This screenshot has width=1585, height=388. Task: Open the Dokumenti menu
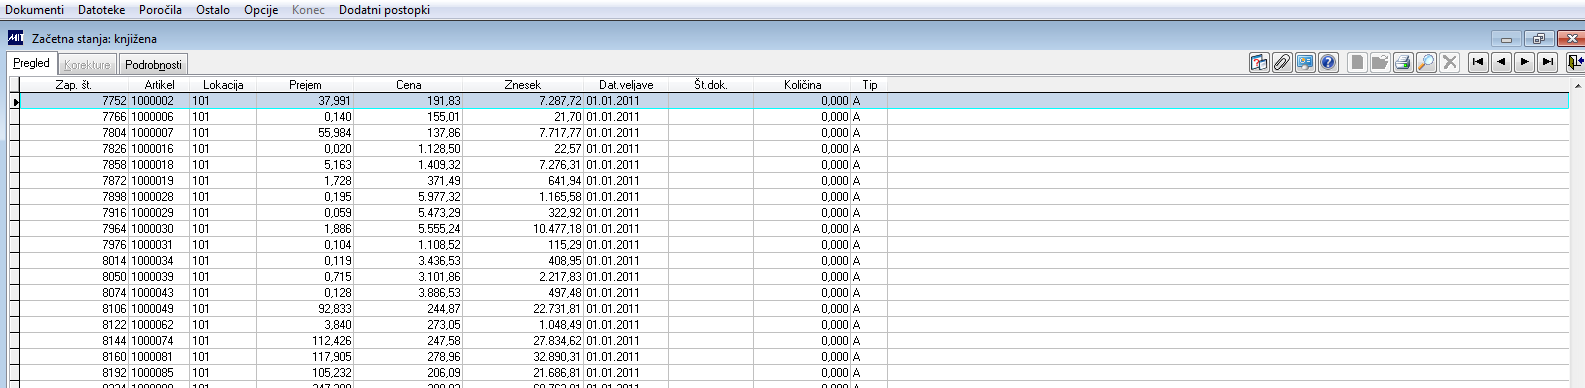pos(35,10)
